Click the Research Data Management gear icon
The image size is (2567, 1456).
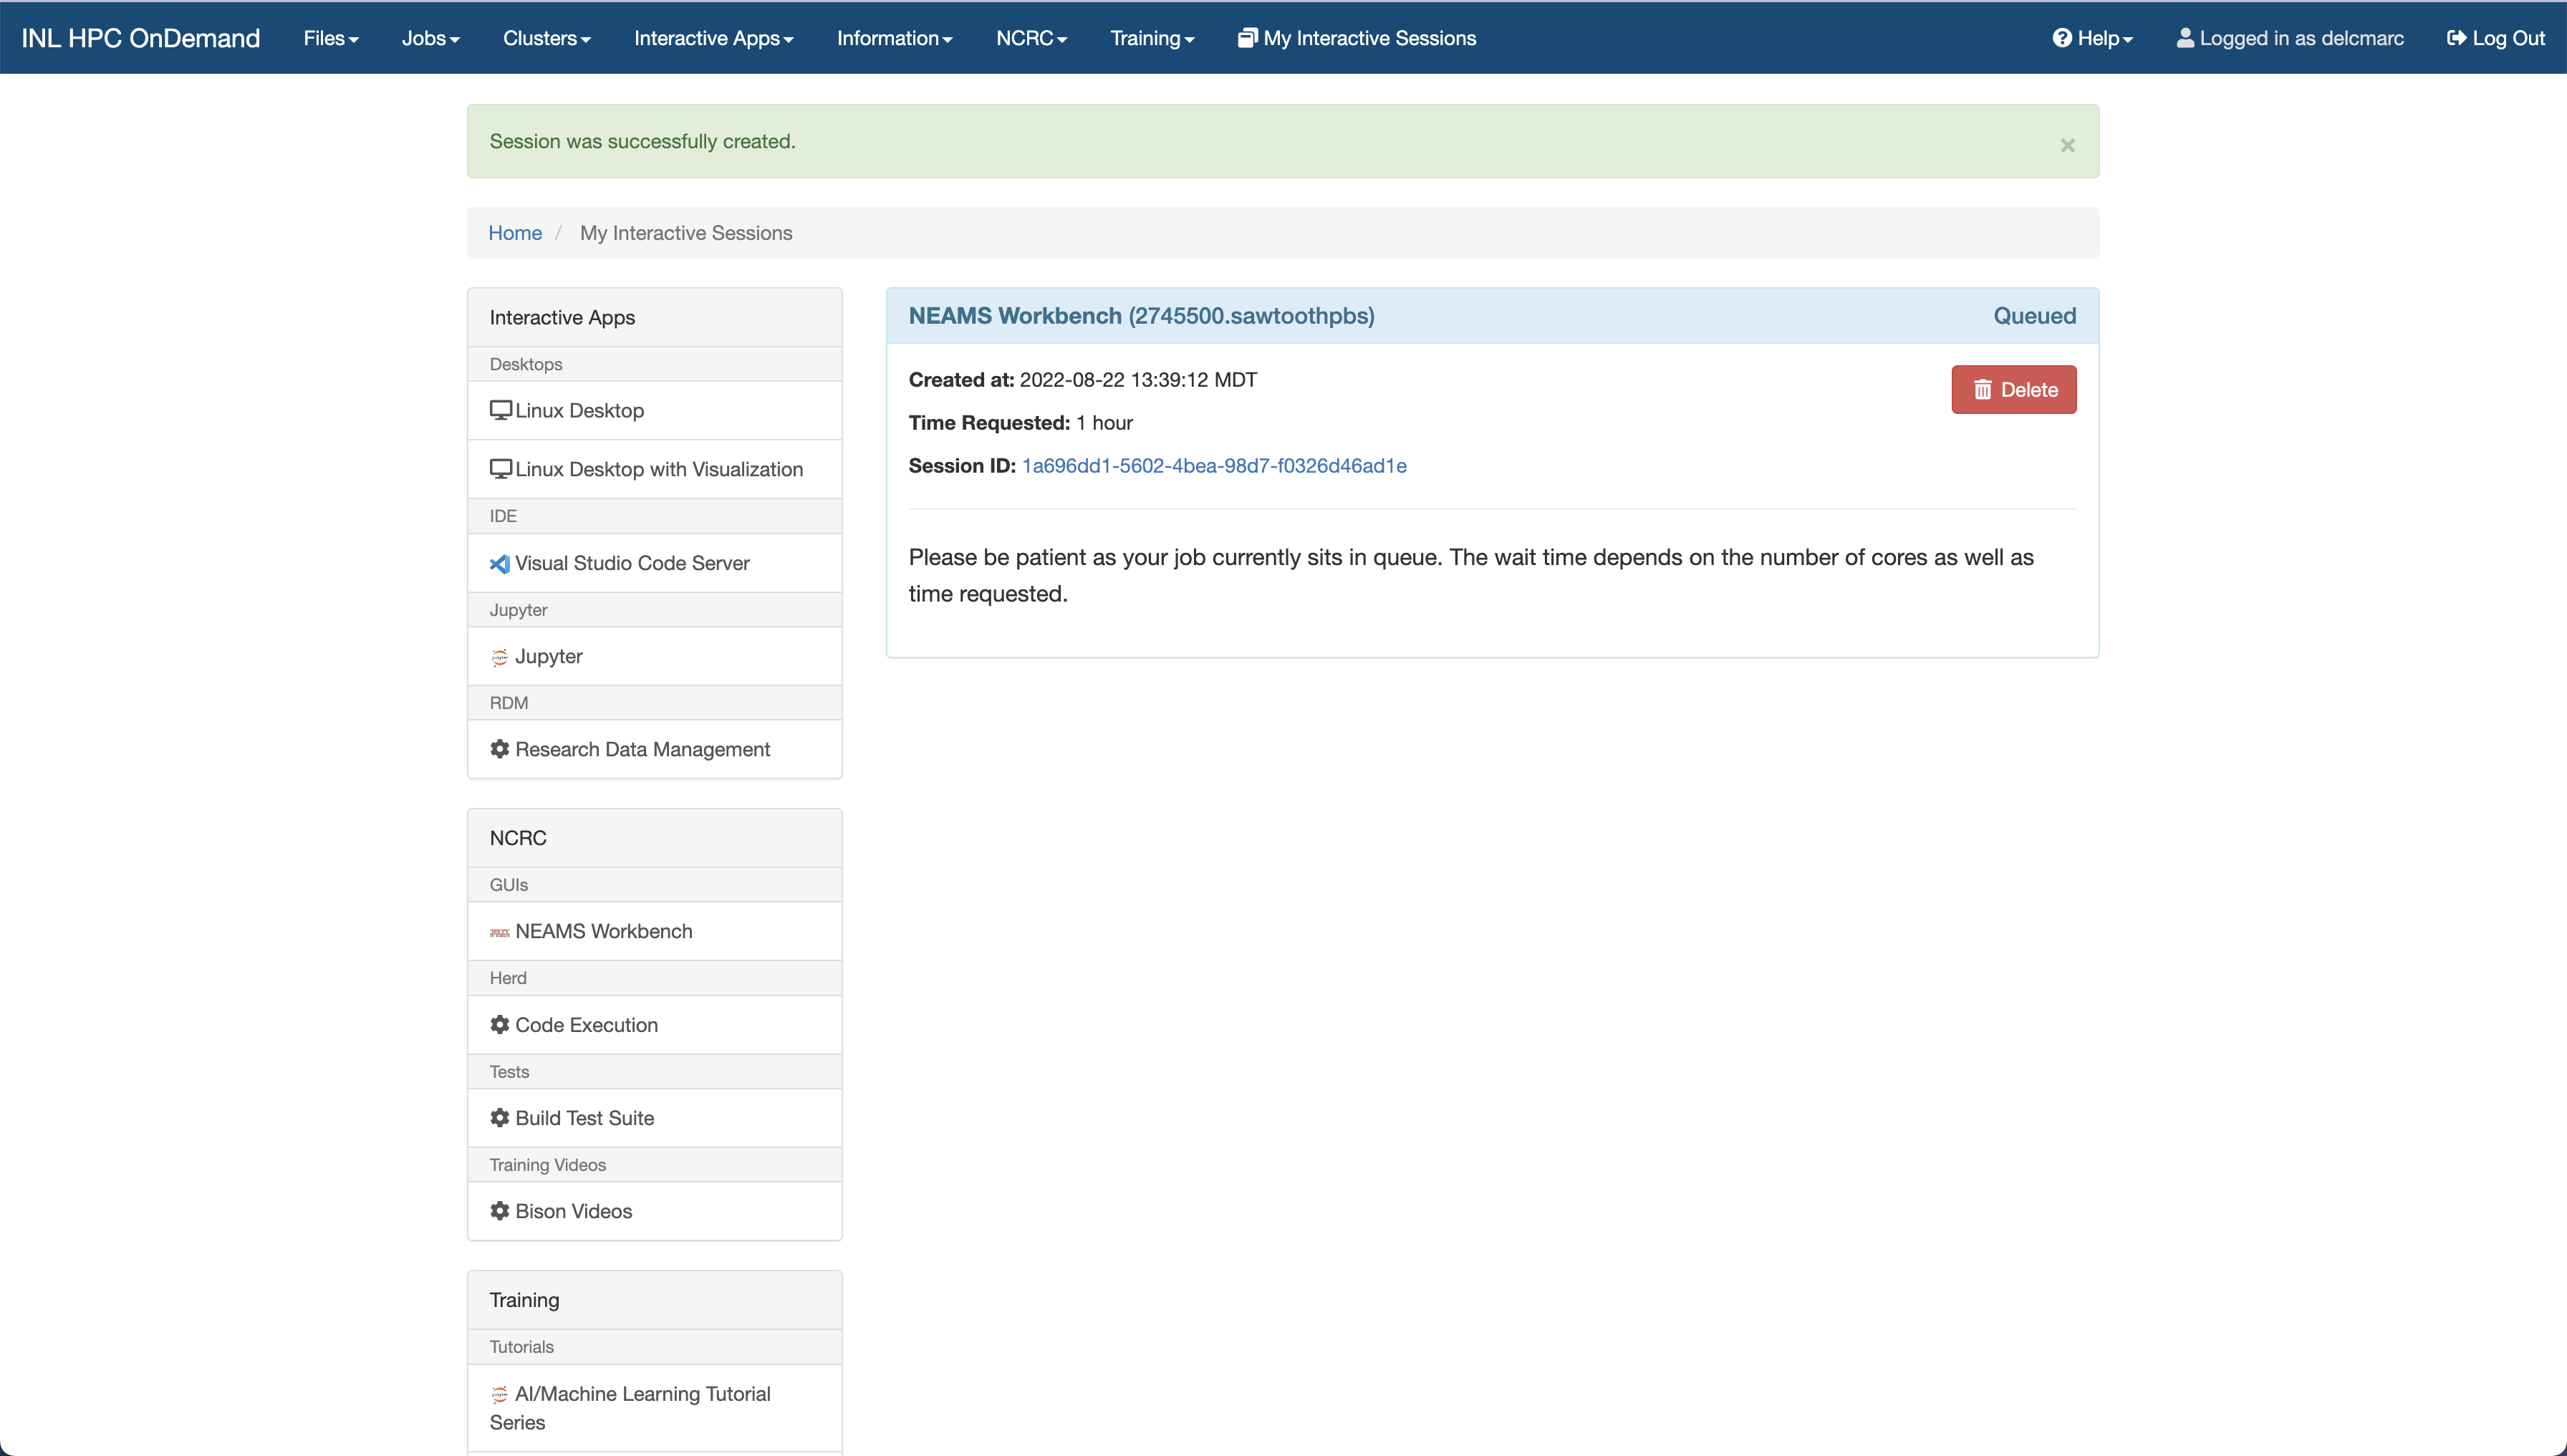point(500,749)
